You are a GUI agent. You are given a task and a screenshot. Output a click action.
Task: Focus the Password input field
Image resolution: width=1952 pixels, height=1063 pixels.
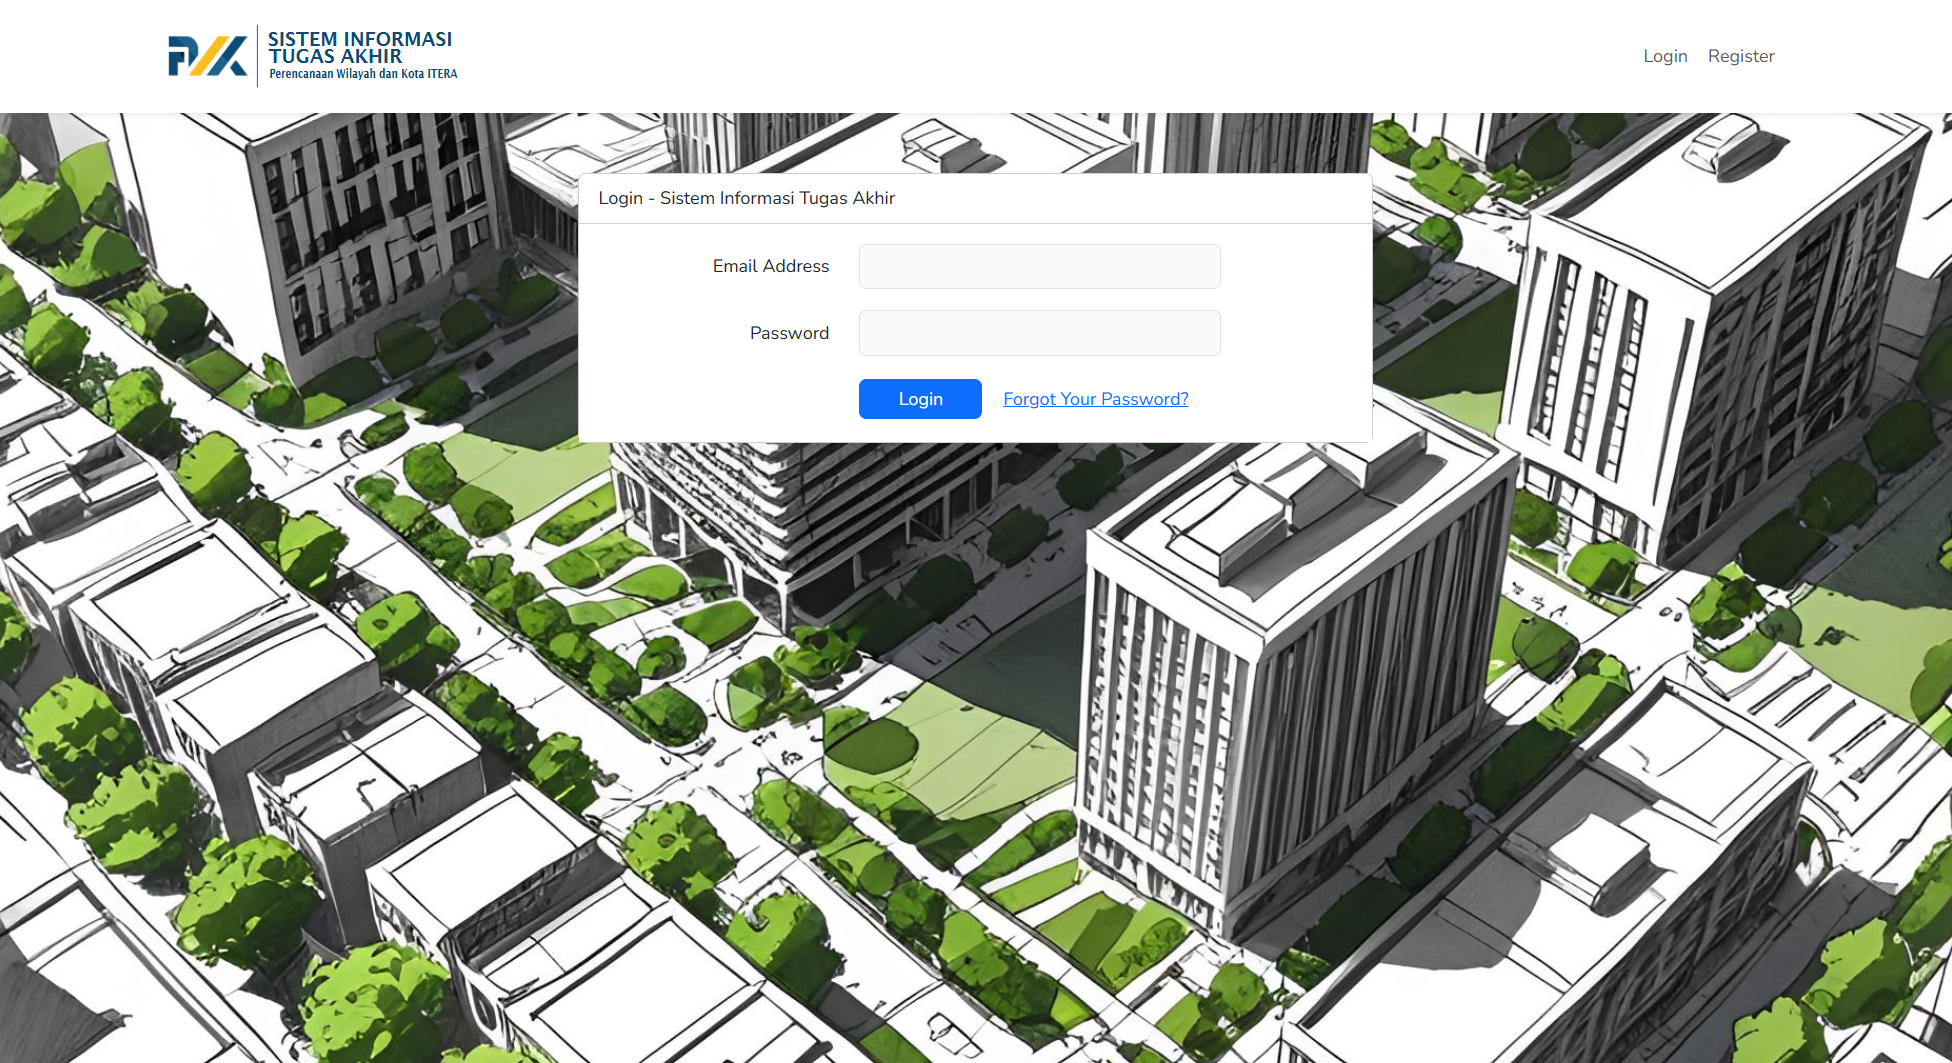click(1039, 333)
